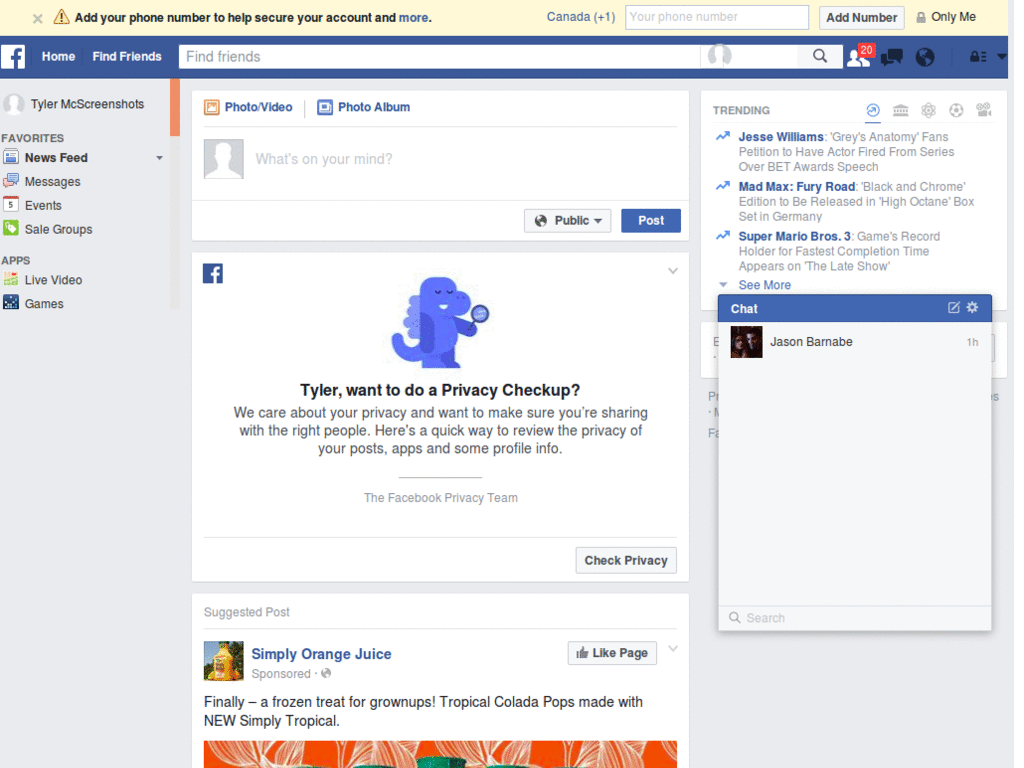Open Events from the left sidebar

(x=43, y=205)
